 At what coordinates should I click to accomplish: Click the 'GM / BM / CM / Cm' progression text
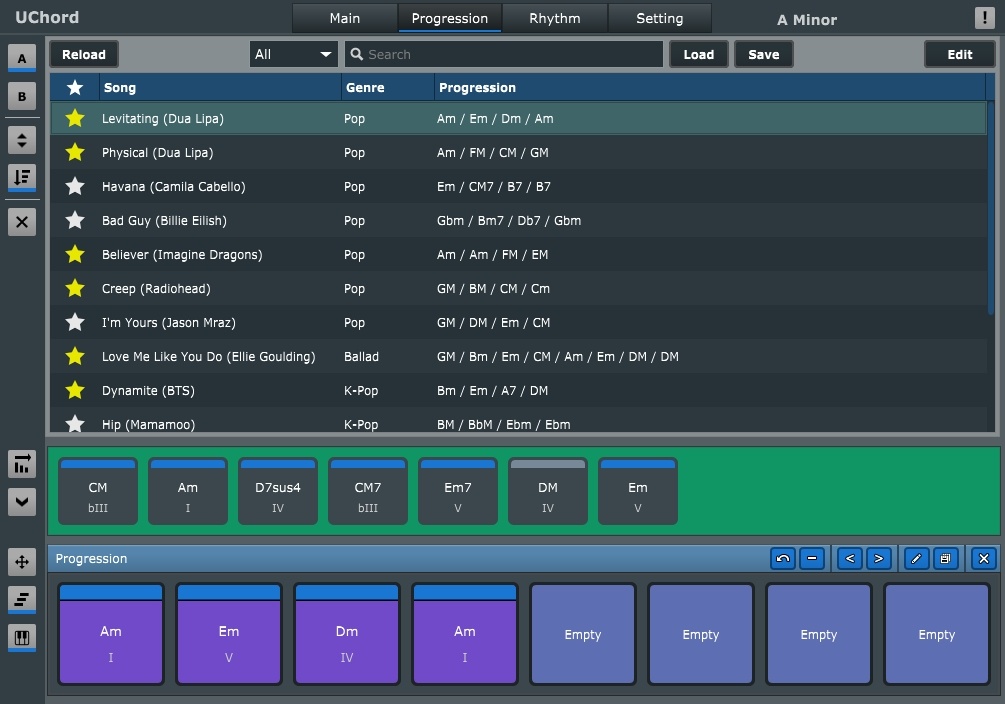[494, 289]
